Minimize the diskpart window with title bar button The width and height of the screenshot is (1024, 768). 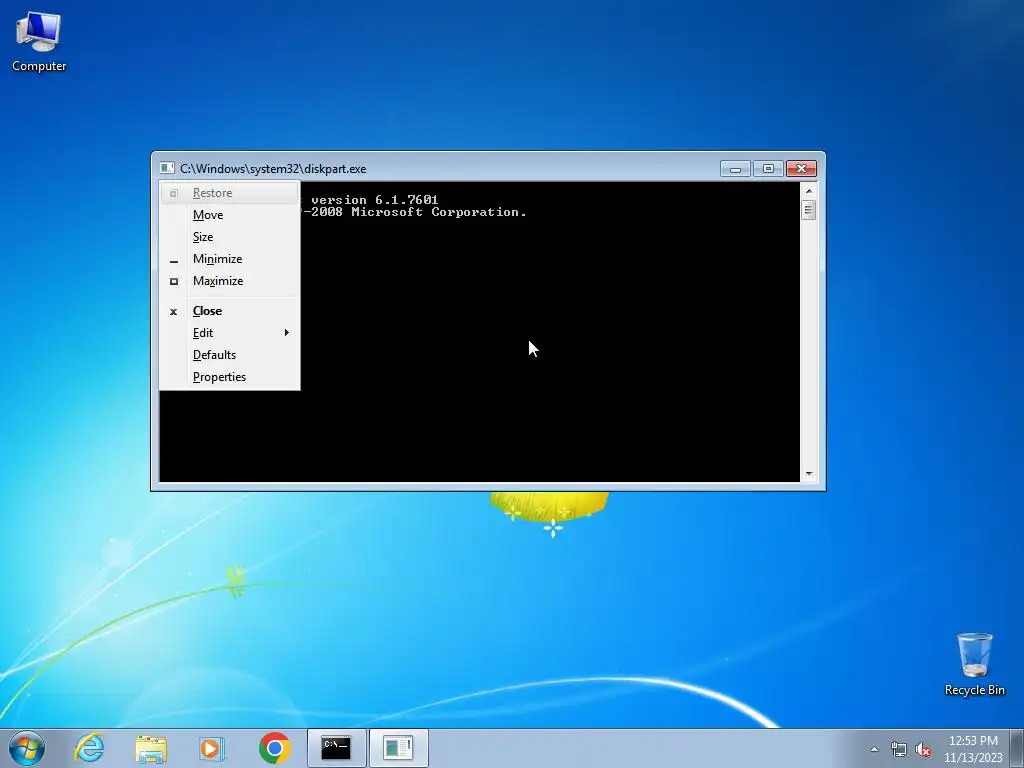point(735,168)
